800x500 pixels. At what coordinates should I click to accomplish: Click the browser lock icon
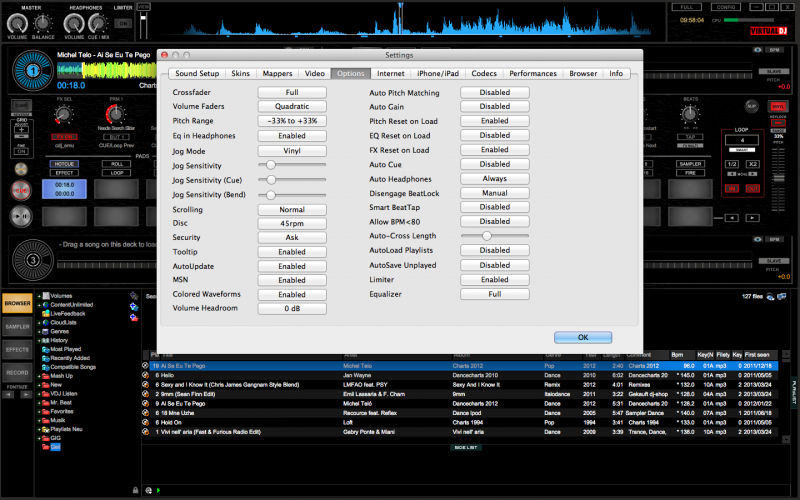135,490
